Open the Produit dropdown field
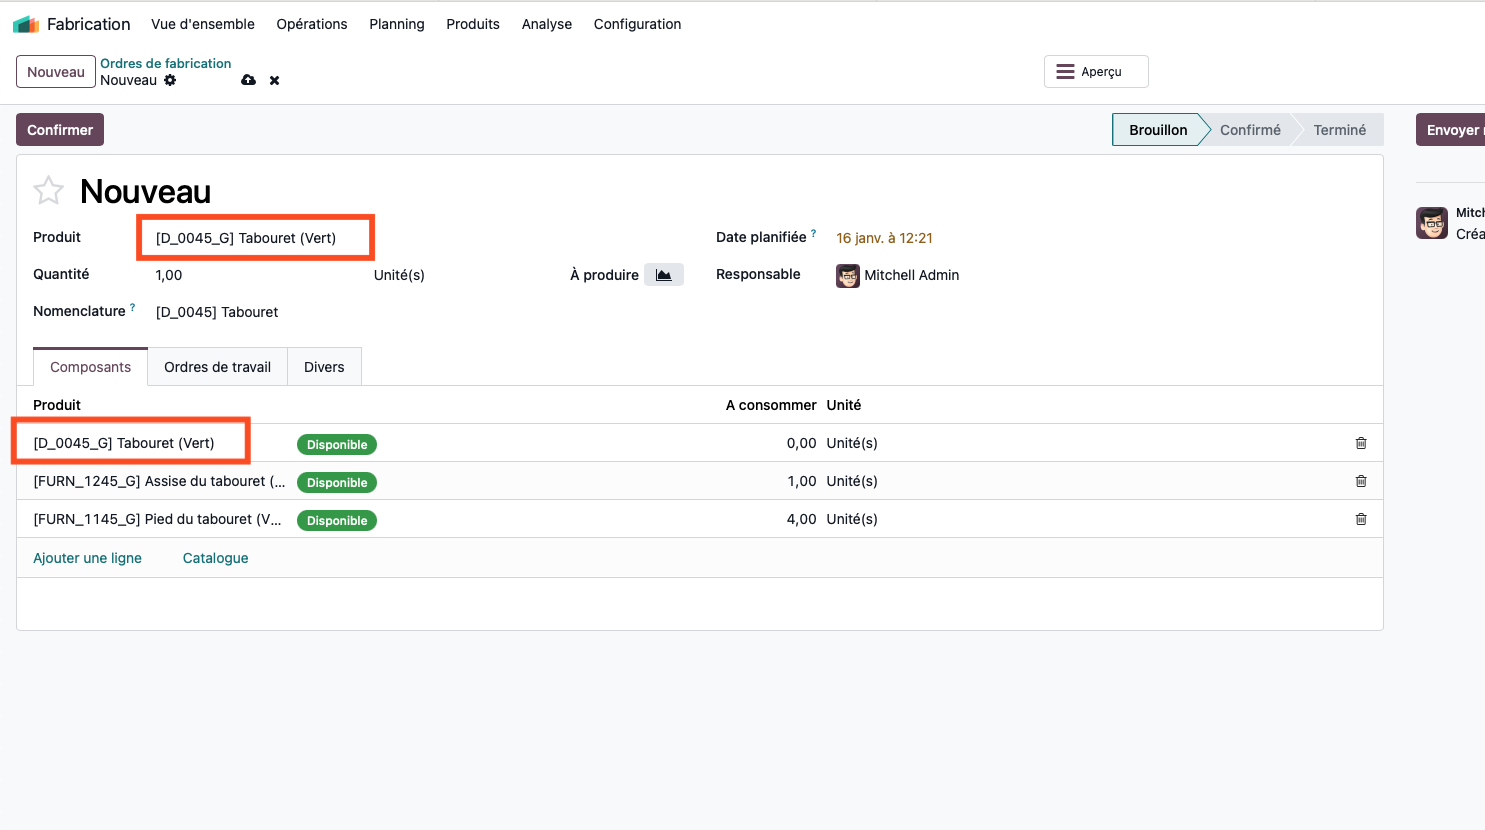 (x=255, y=238)
